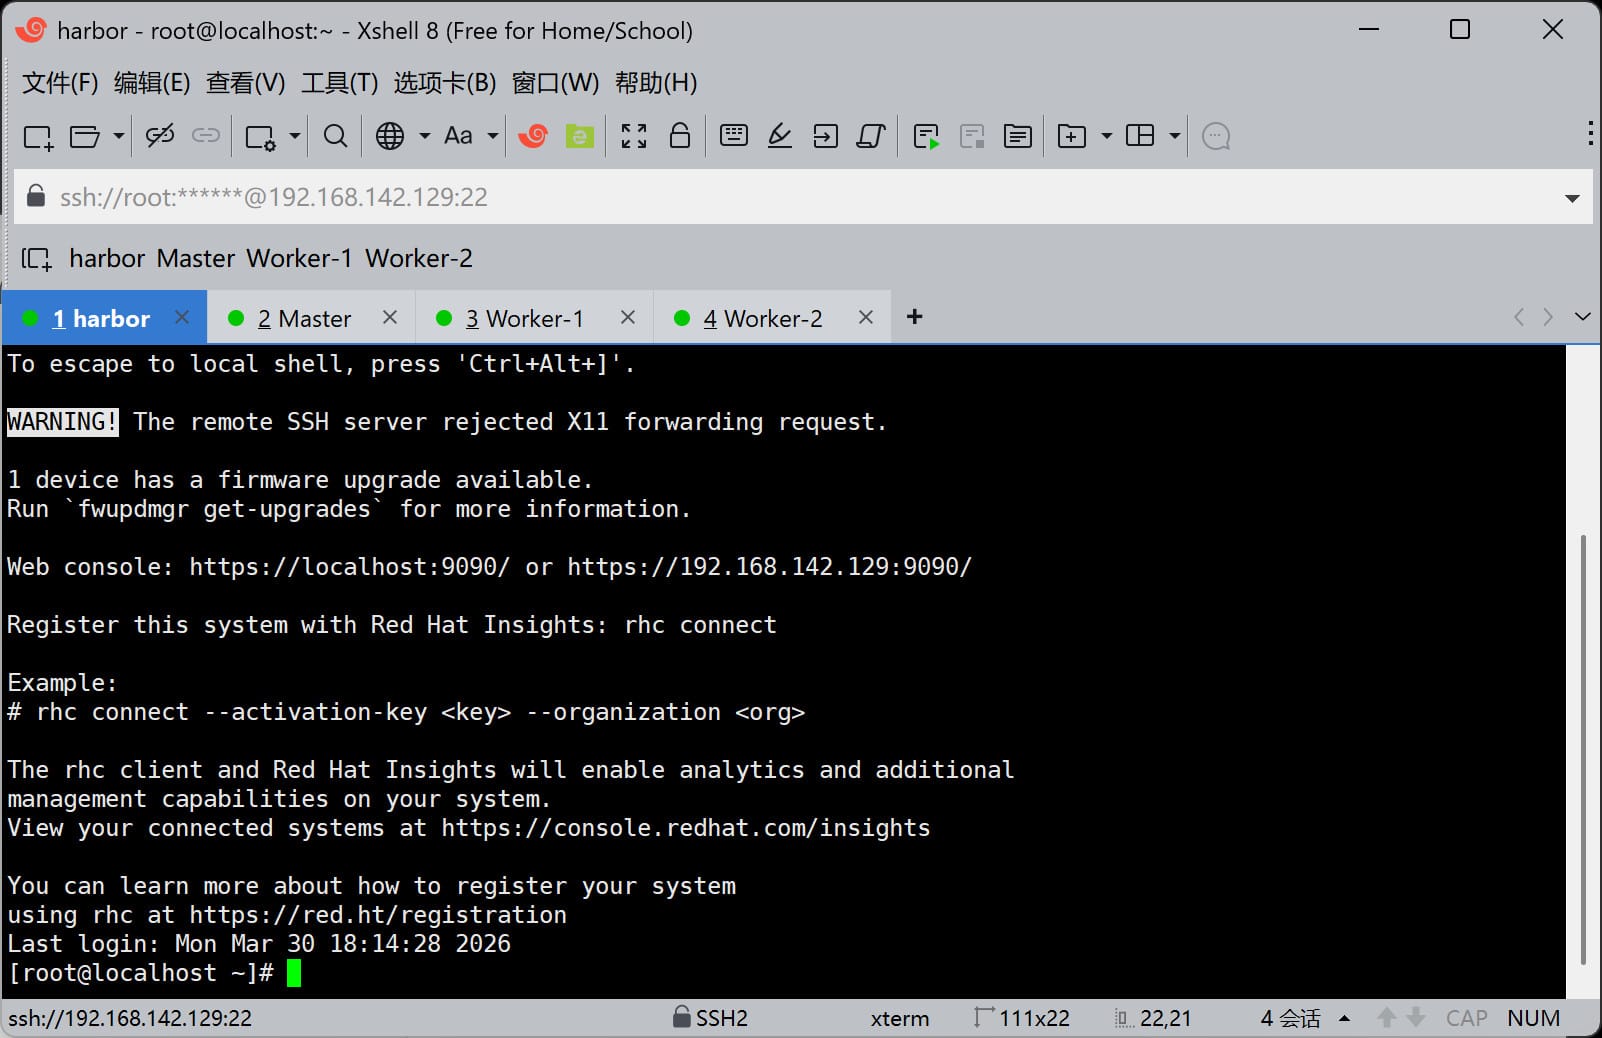Click the Reconnect chain-link icon
This screenshot has height=1038, width=1602.
[206, 136]
